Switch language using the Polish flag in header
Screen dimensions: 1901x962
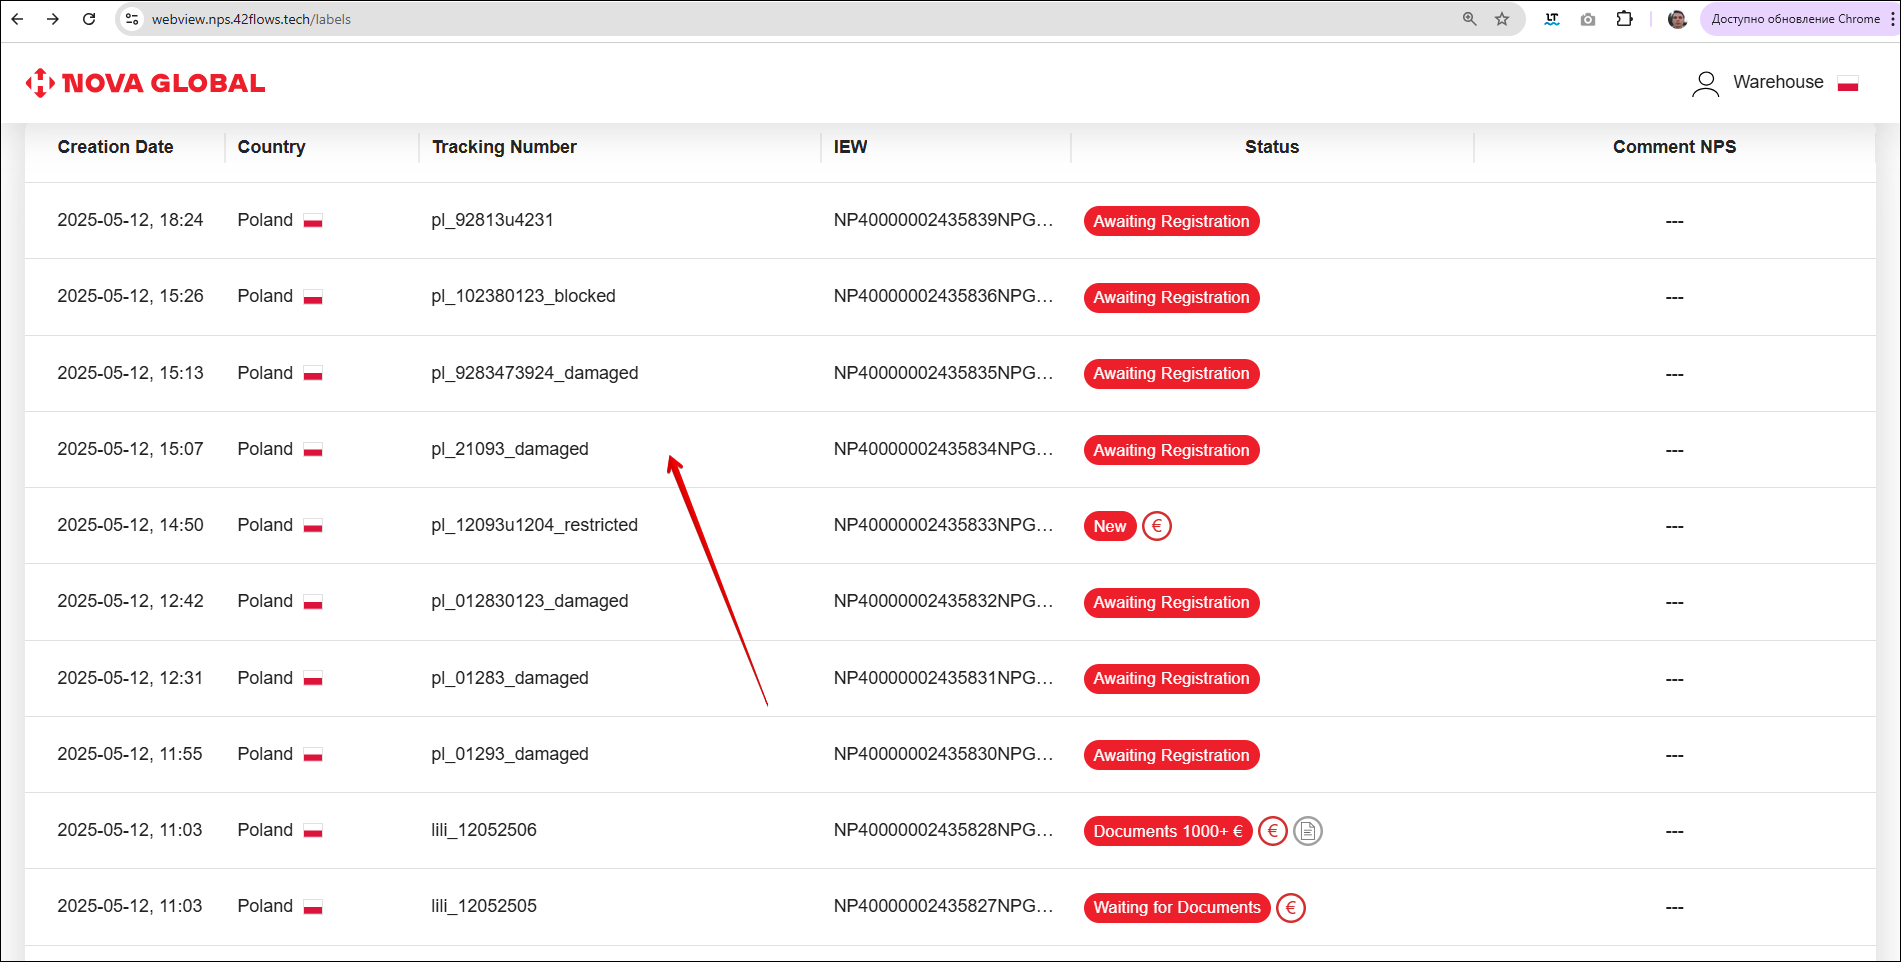(x=1847, y=83)
